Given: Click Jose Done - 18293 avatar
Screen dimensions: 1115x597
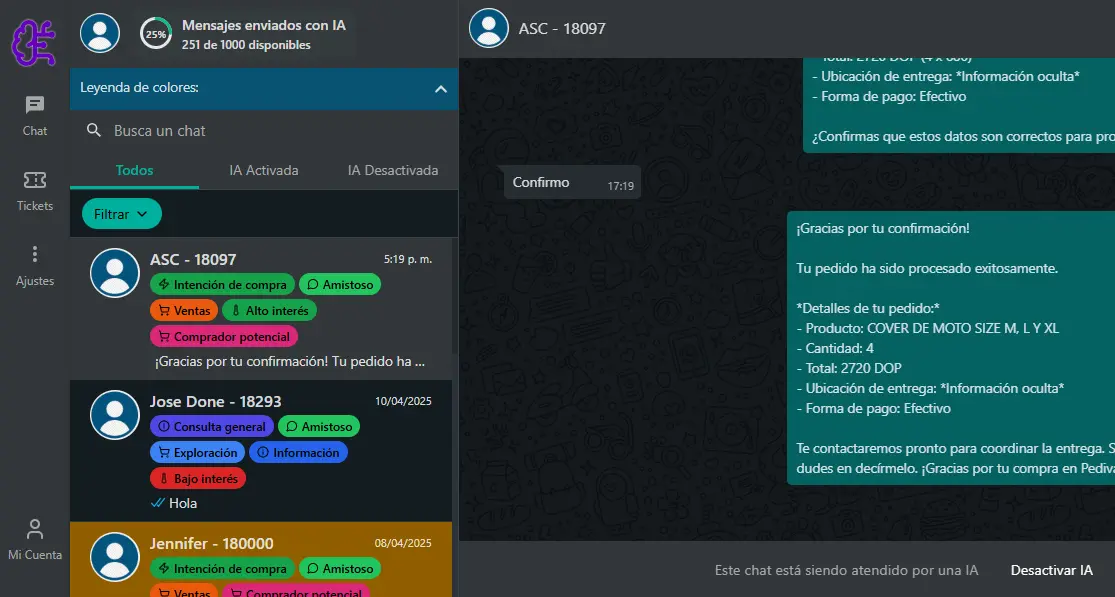Looking at the screenshot, I should point(114,415).
